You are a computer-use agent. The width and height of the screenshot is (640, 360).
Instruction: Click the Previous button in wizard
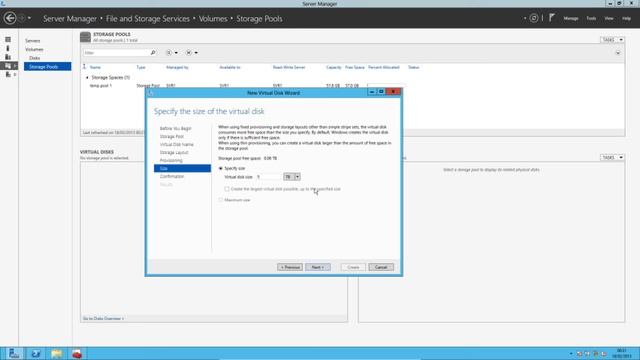pyautogui.click(x=290, y=267)
